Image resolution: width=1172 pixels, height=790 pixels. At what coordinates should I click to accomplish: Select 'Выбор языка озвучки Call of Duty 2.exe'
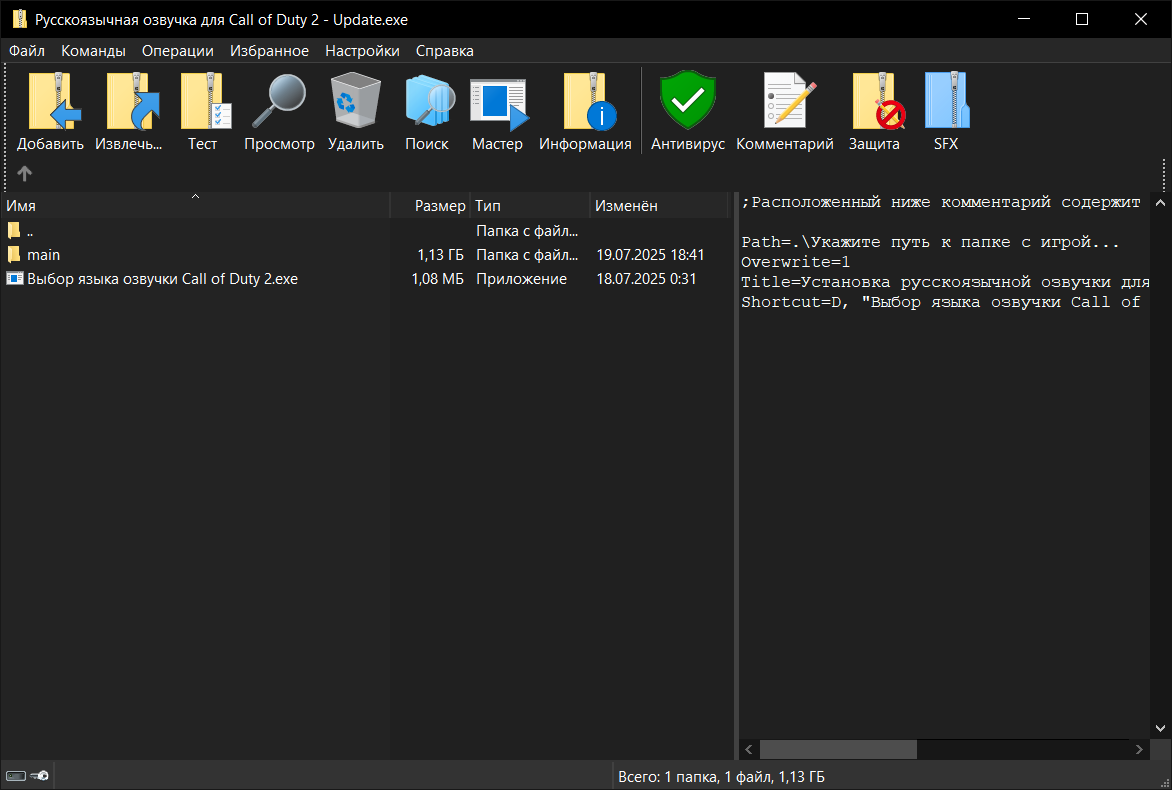(x=162, y=279)
